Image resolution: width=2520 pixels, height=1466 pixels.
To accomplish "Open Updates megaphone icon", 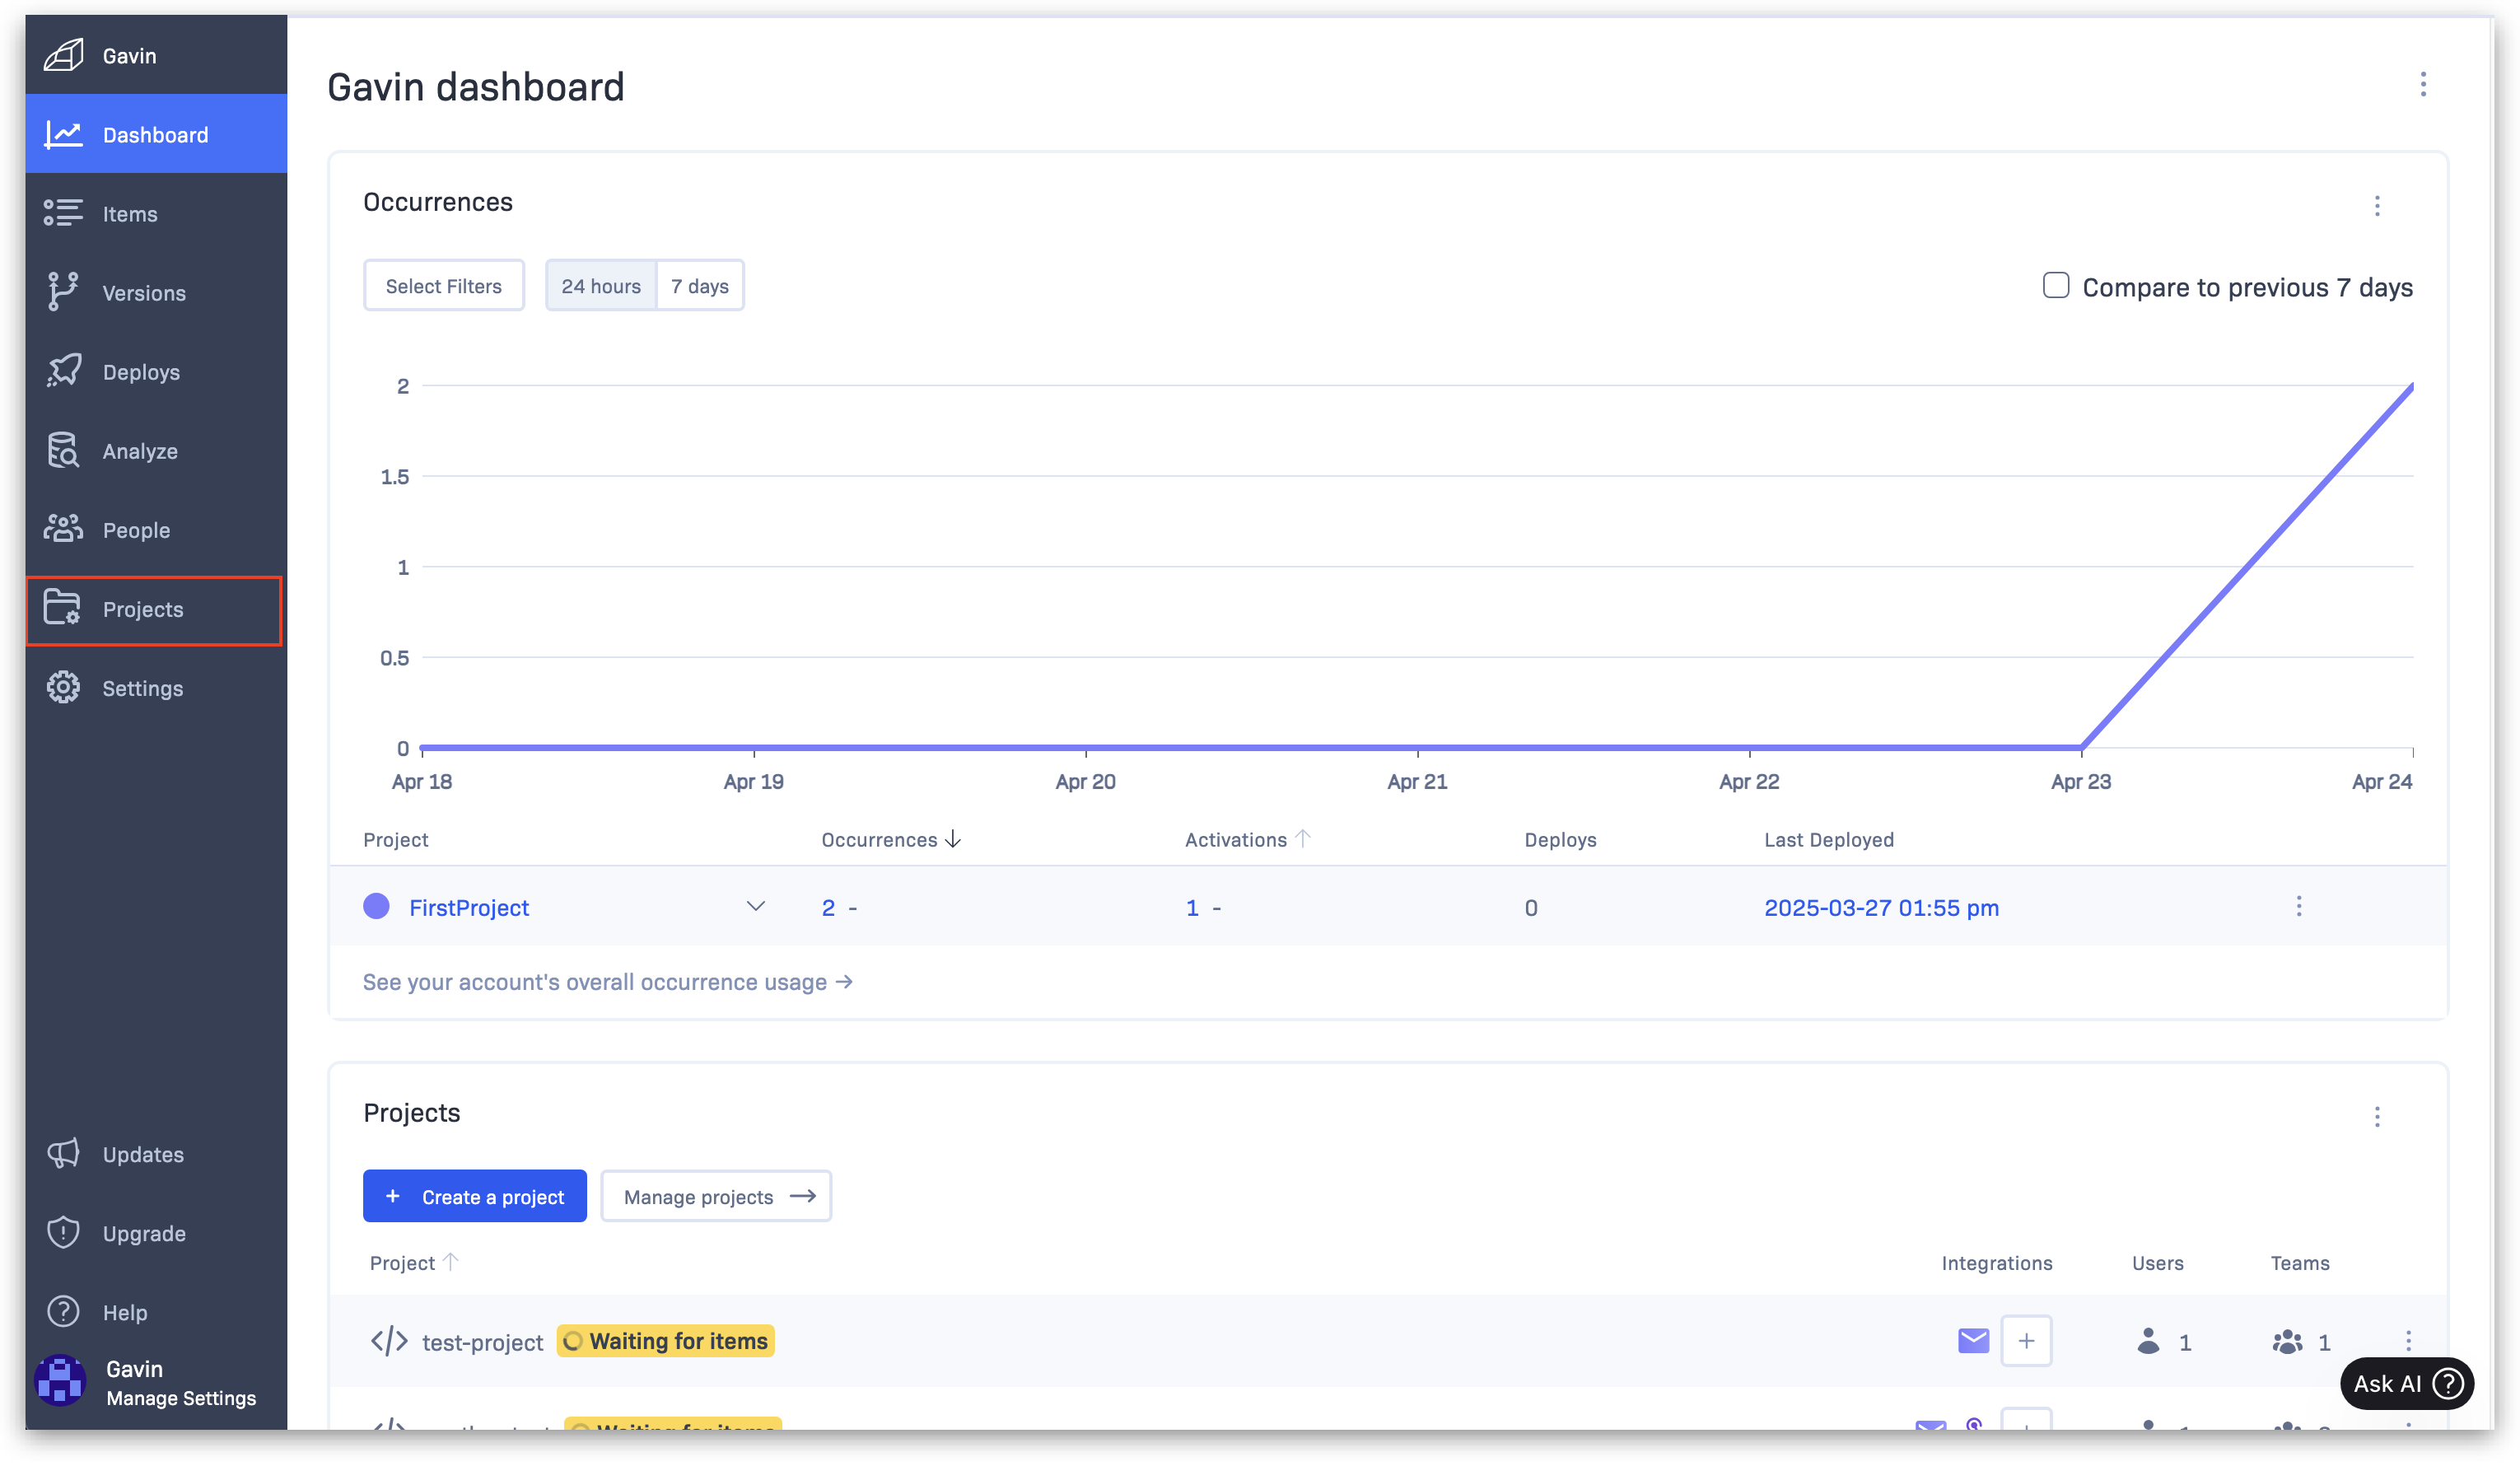I will pyautogui.click(x=63, y=1153).
